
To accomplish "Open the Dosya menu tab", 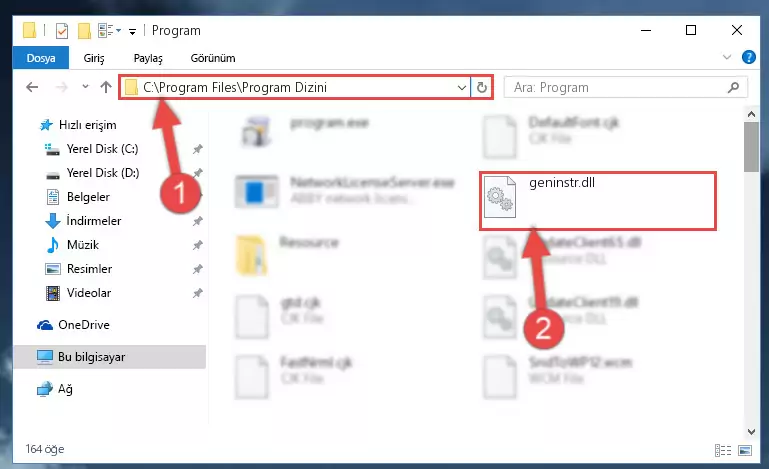I will pos(41,58).
